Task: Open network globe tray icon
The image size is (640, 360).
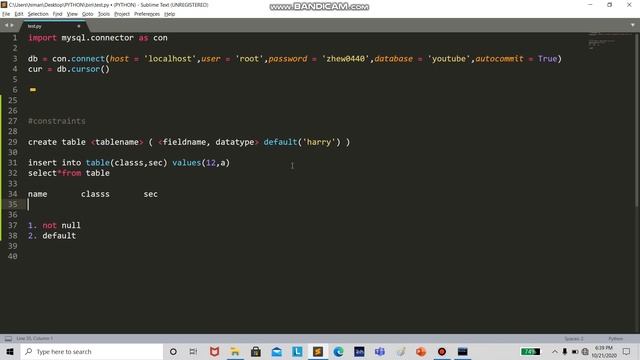Action: (585, 351)
